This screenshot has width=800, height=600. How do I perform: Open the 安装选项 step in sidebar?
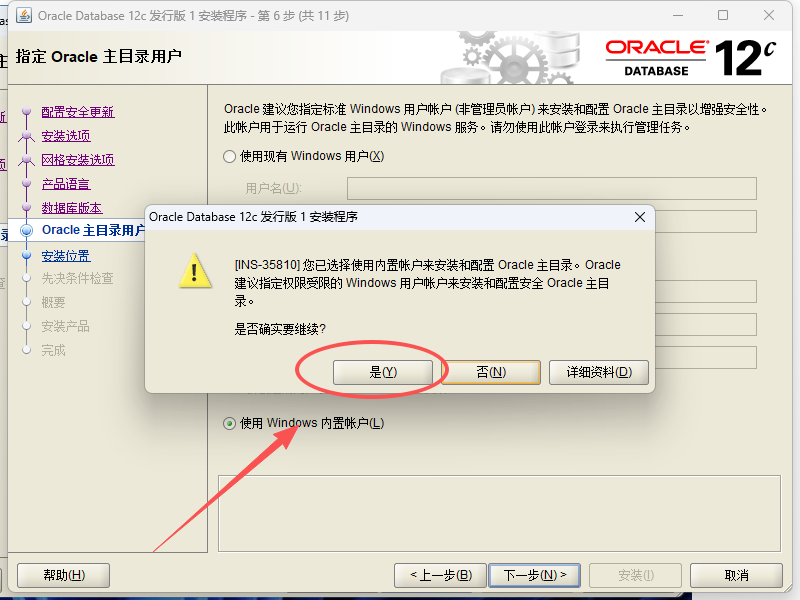click(66, 136)
